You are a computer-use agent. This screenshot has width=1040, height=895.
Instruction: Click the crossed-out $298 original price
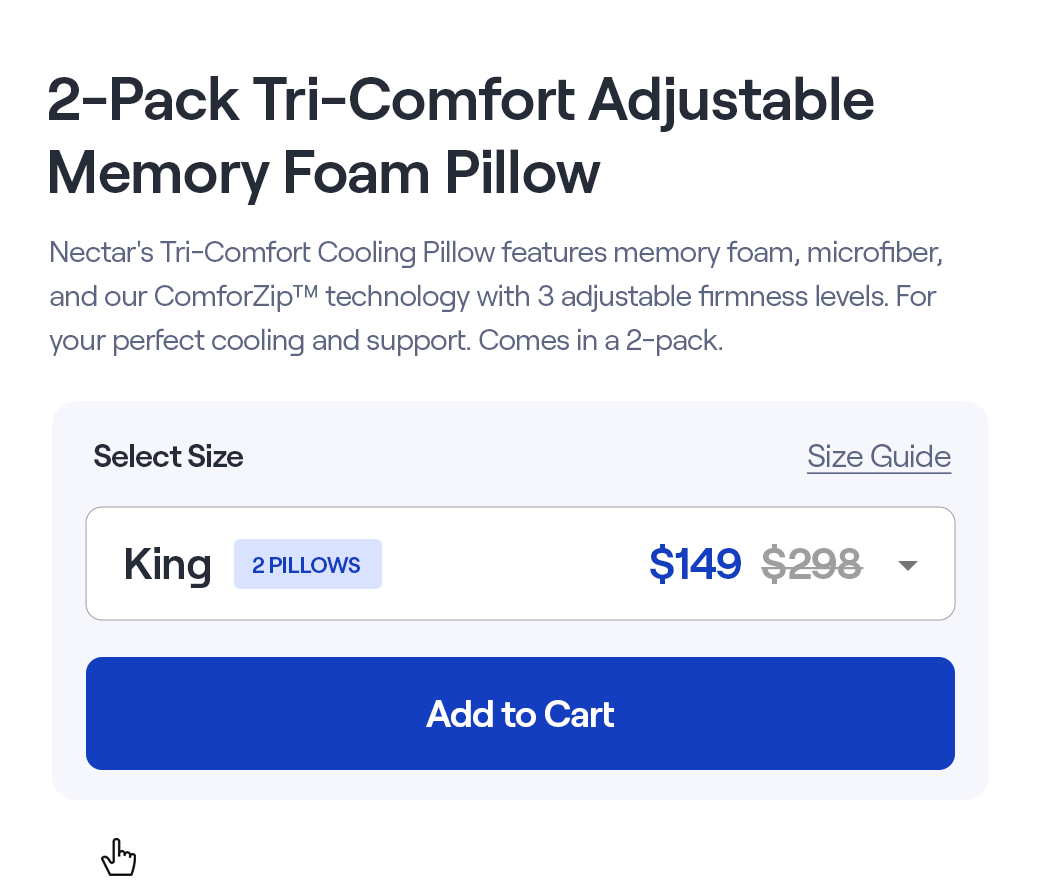[811, 563]
